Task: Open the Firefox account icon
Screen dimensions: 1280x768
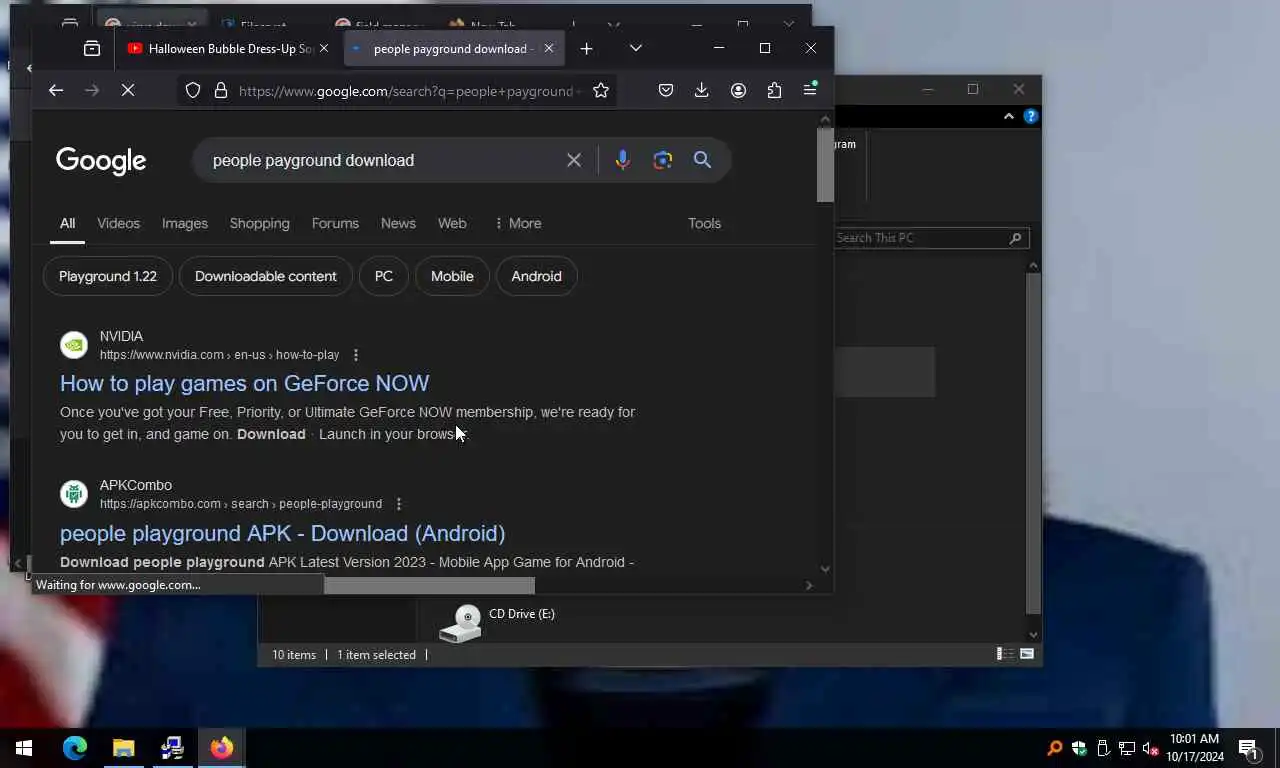Action: [x=738, y=90]
